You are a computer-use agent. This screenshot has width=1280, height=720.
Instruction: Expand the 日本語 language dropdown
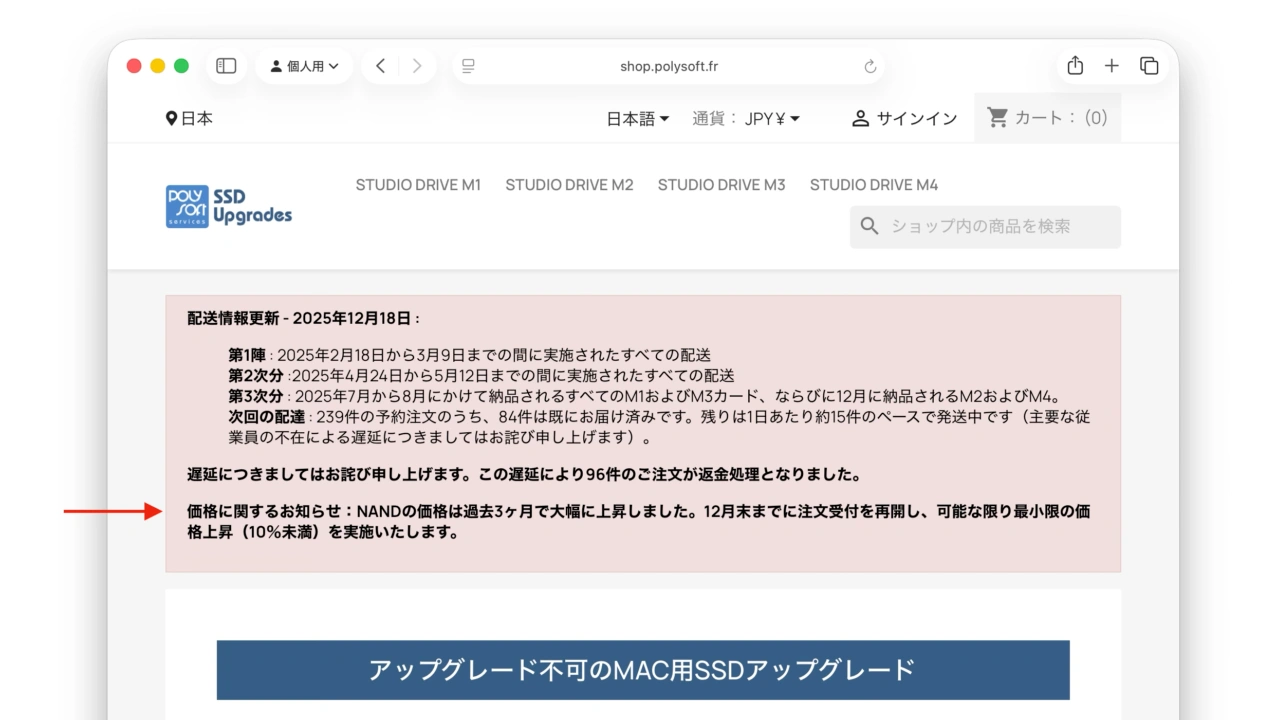tap(638, 119)
